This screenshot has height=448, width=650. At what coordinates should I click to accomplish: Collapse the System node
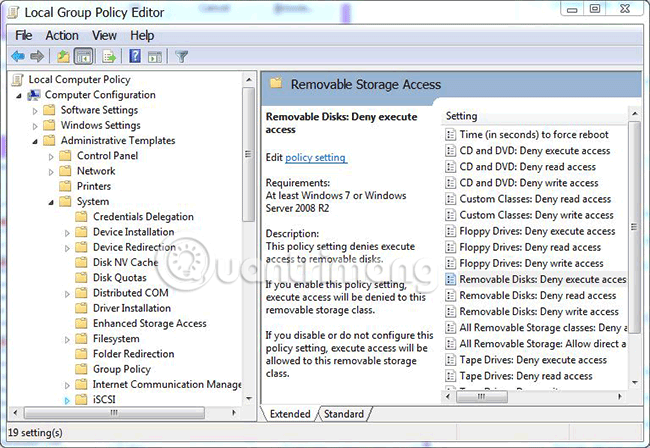coord(51,202)
